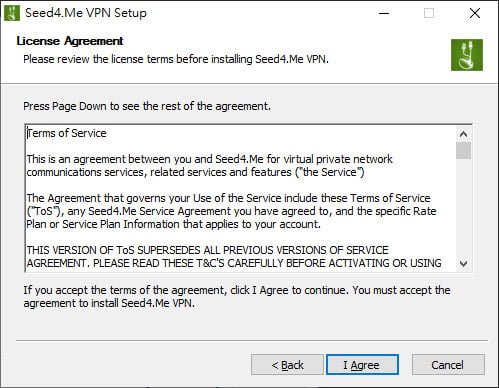Close the setup window with X
The width and height of the screenshot is (499, 388).
tap(475, 13)
